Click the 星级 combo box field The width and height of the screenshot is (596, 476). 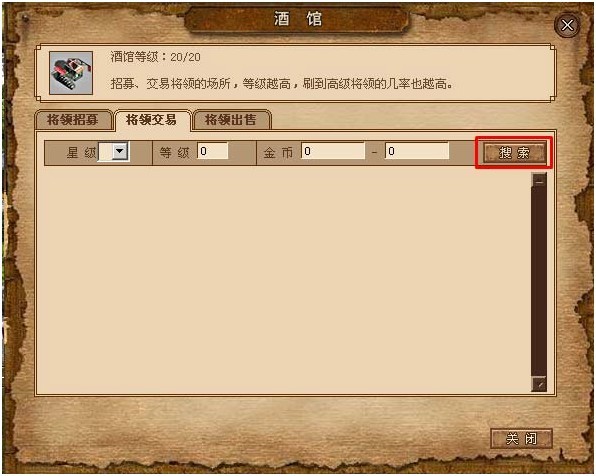[x=113, y=151]
